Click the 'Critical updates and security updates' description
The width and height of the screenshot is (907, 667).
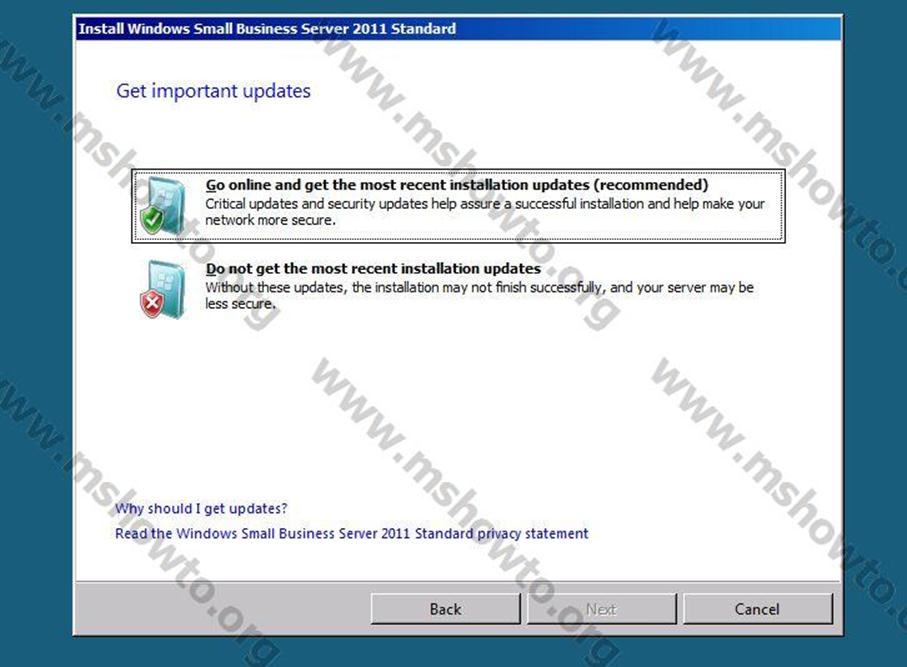click(485, 212)
